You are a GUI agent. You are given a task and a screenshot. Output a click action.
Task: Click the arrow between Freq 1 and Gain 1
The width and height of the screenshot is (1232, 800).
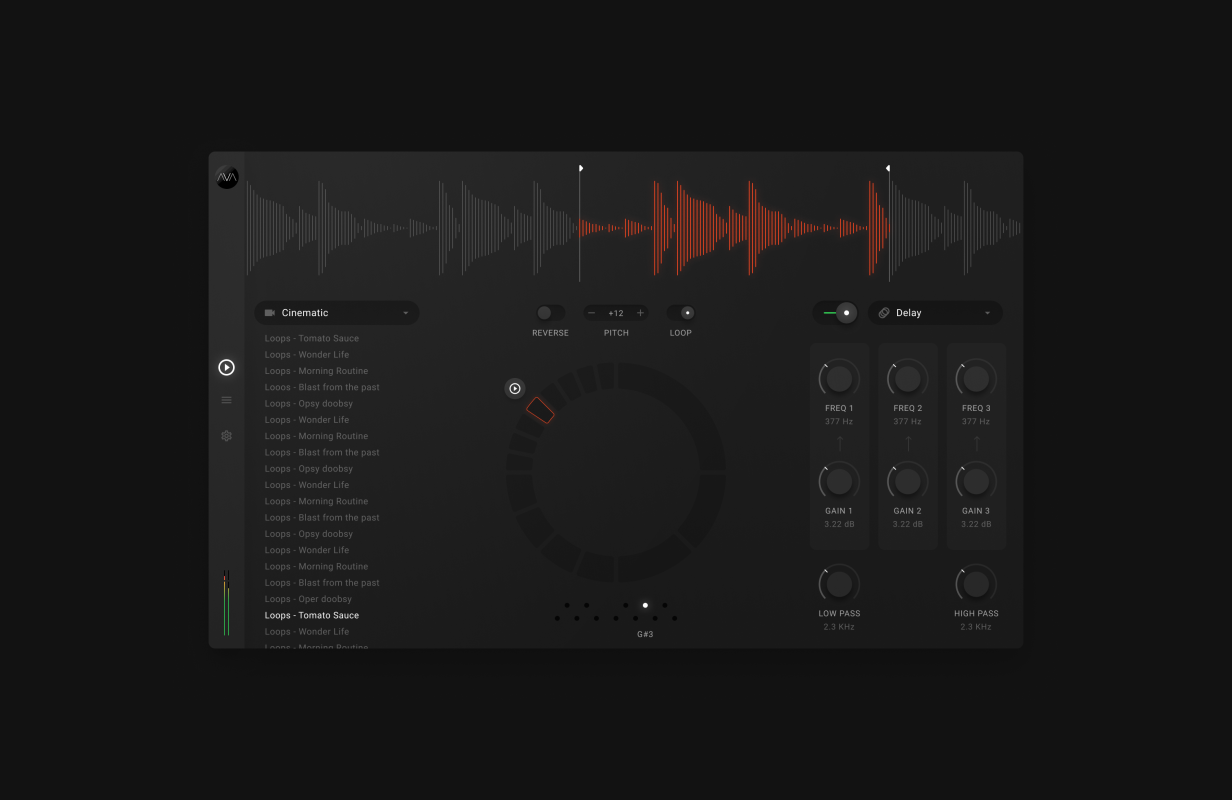[839, 443]
